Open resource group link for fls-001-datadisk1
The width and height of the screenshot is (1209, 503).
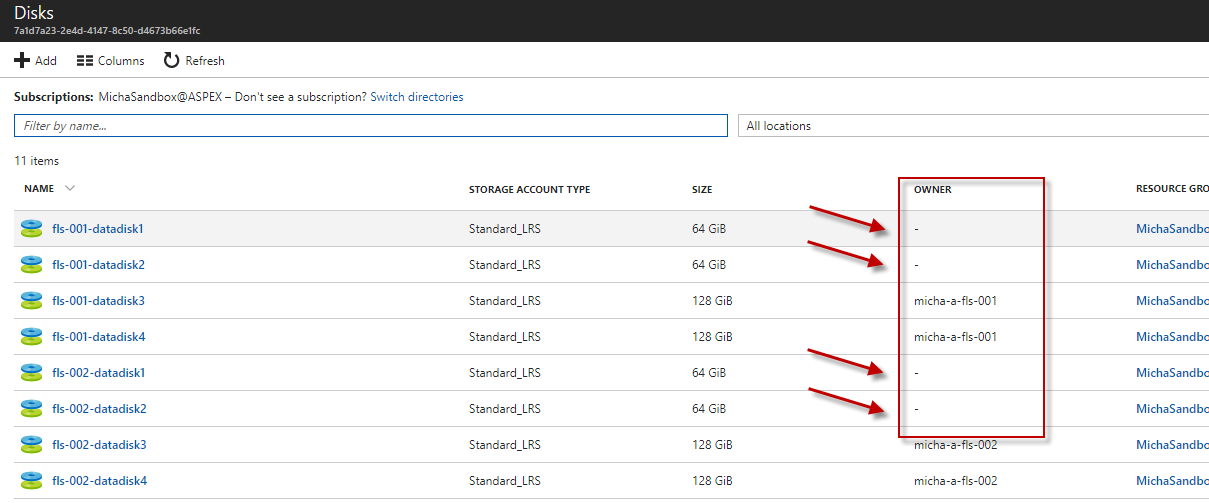point(1172,229)
